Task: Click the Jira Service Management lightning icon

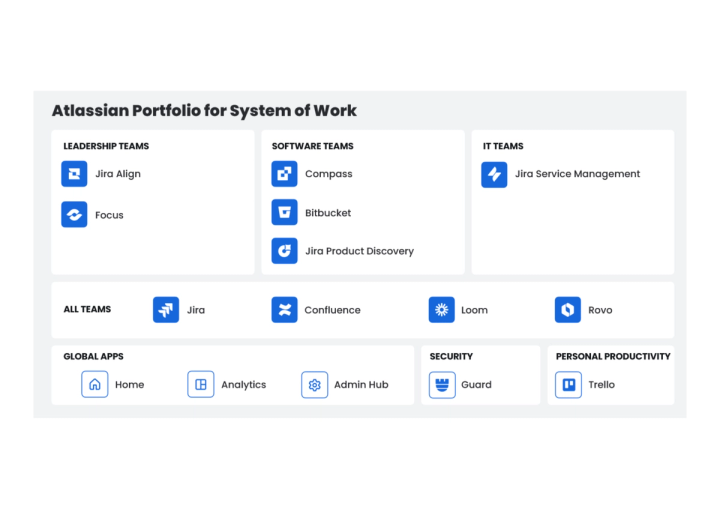Action: point(494,175)
